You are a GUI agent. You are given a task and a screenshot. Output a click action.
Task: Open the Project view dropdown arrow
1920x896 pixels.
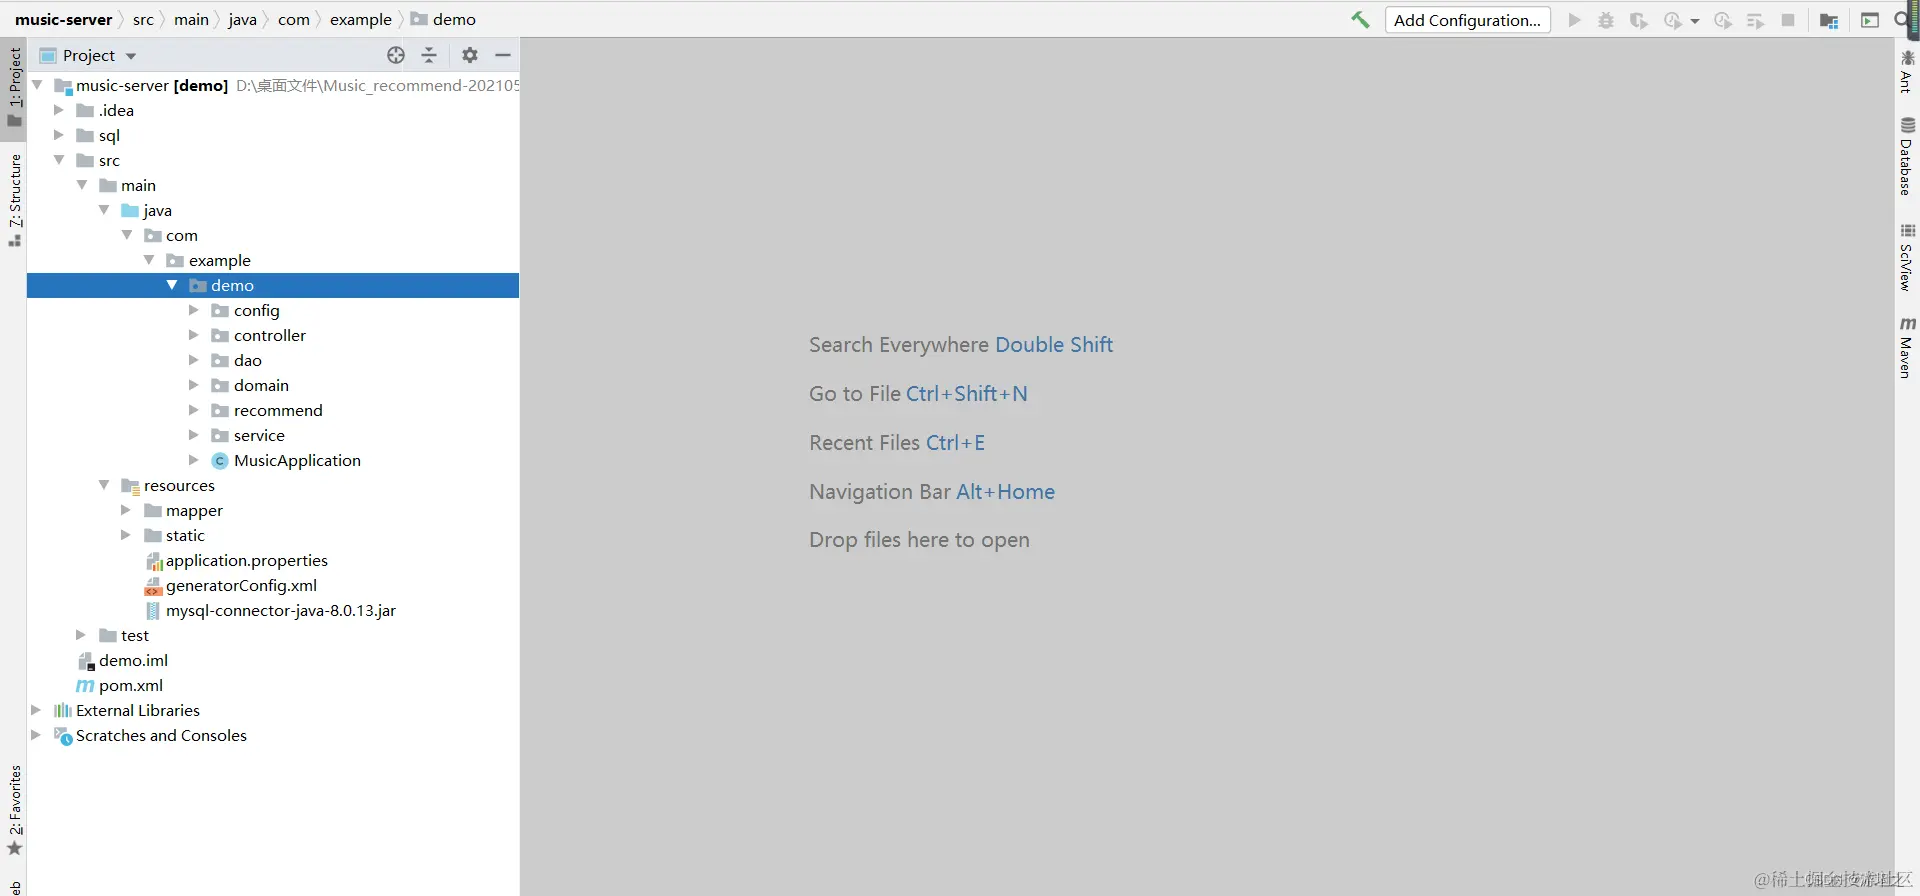[x=131, y=56]
